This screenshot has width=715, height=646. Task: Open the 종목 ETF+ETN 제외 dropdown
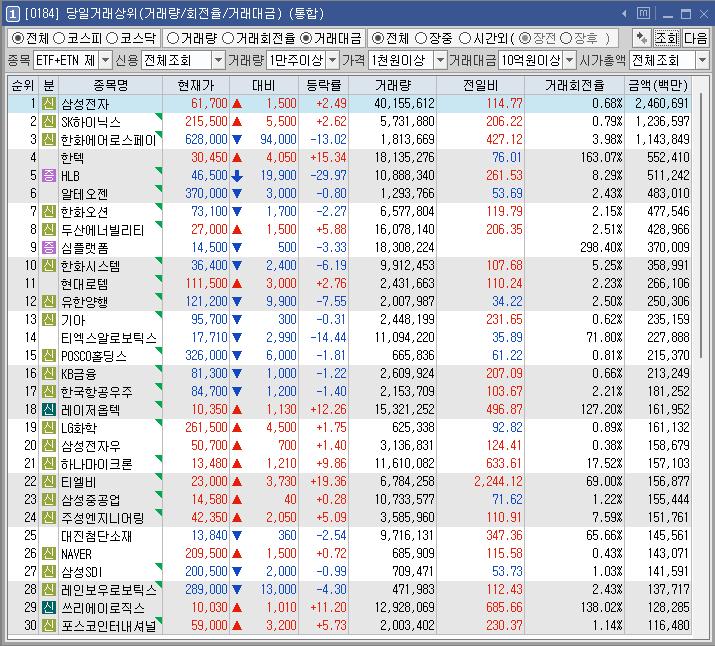(x=105, y=60)
